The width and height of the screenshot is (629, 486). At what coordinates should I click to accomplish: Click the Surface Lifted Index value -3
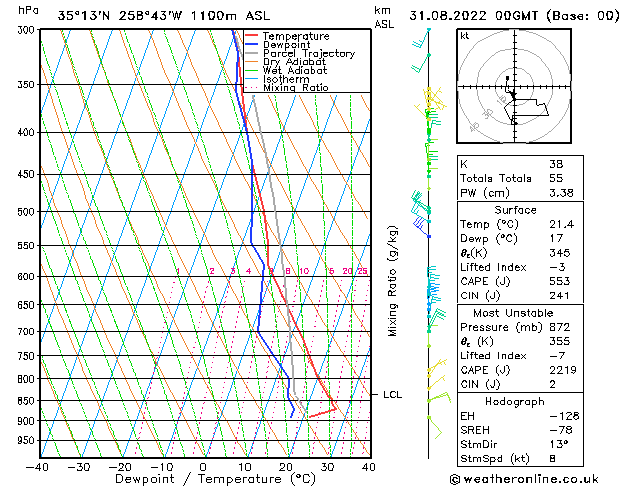(x=558, y=267)
